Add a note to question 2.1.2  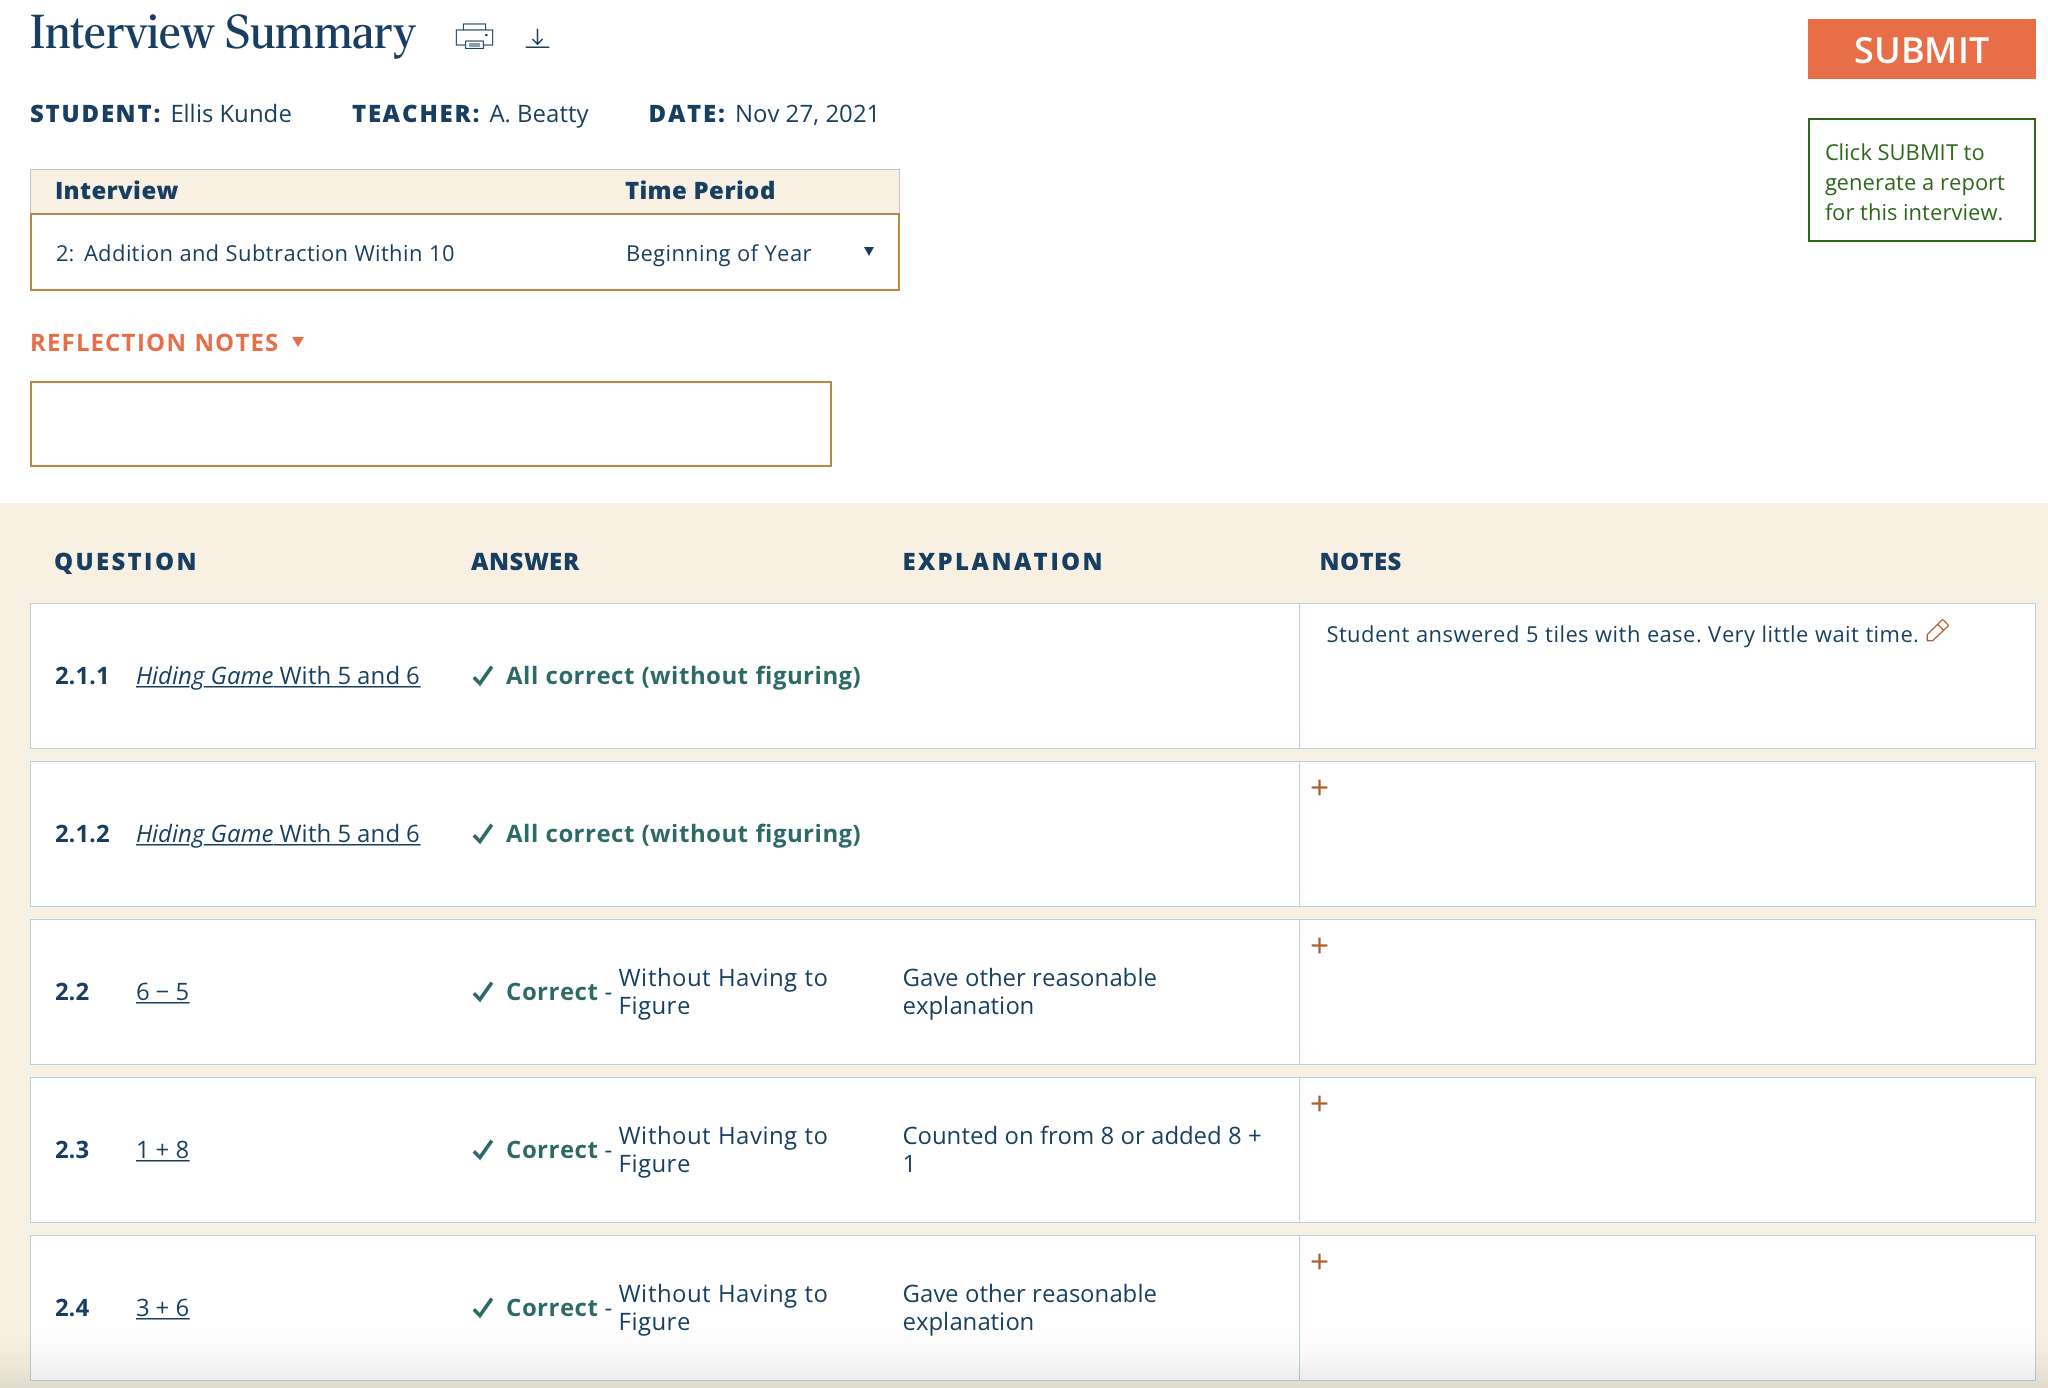pos(1321,787)
